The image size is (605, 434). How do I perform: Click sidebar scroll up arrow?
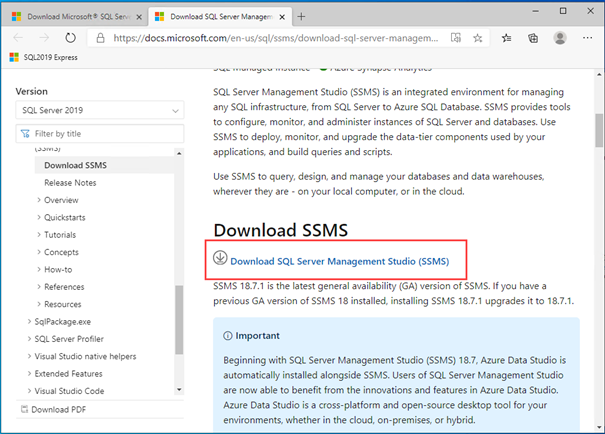[179, 153]
